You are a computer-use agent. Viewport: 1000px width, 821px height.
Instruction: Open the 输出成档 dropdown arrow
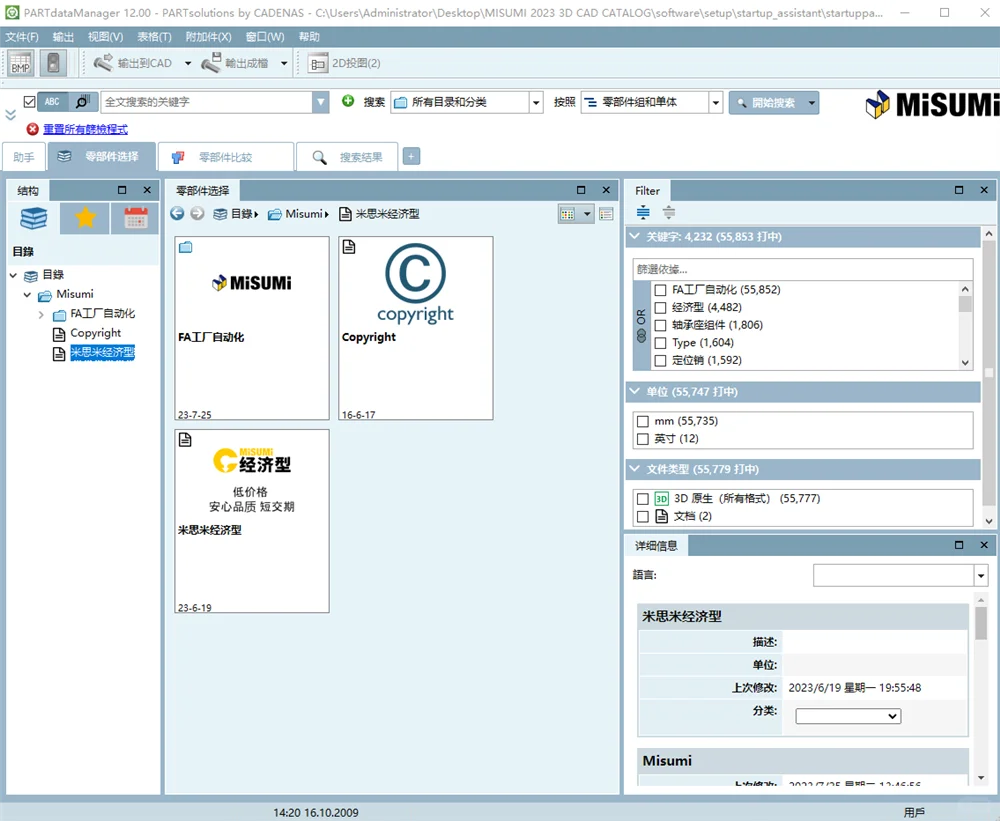[x=284, y=63]
